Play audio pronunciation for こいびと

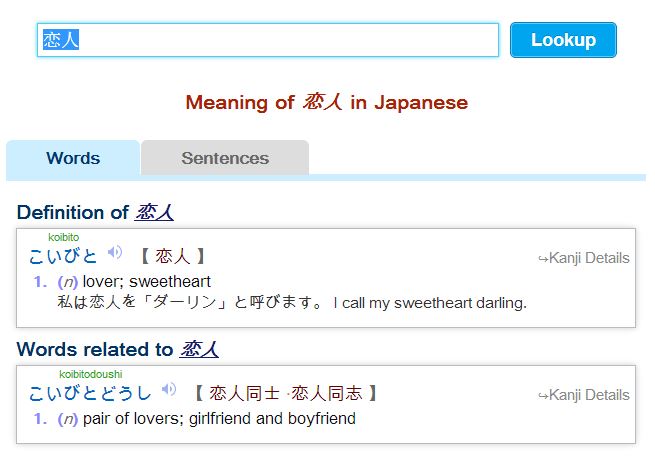115,254
